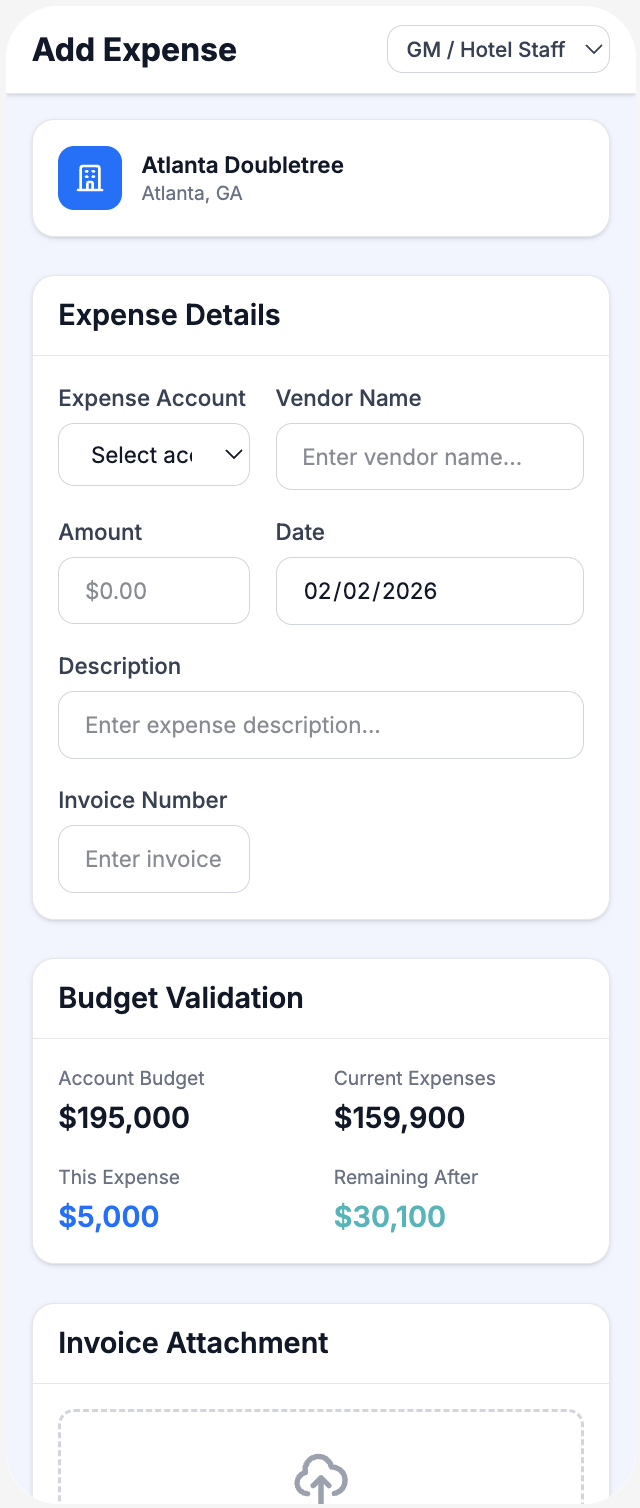Viewport: 640px width, 1508px height.
Task: Click the Atlanta Doubletree property card
Action: pyautogui.click(x=321, y=178)
